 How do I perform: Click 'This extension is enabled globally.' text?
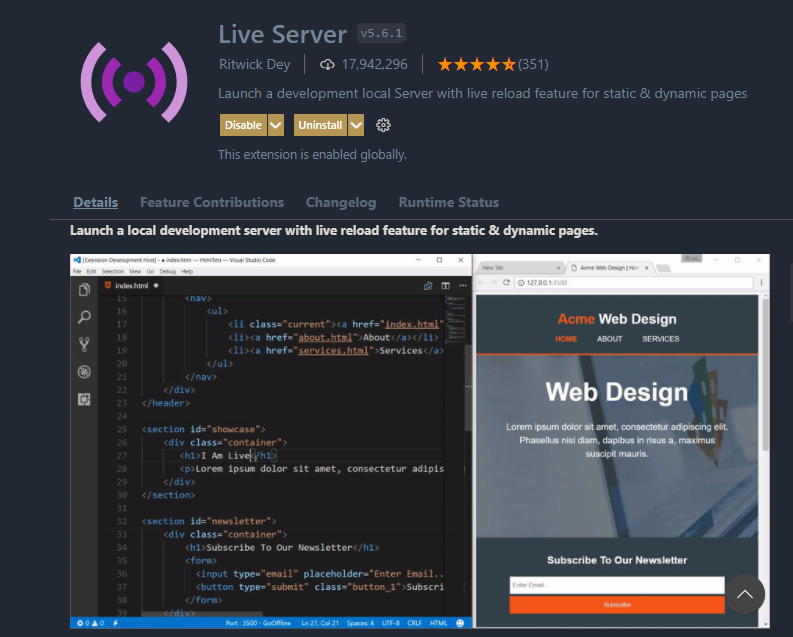(x=312, y=155)
